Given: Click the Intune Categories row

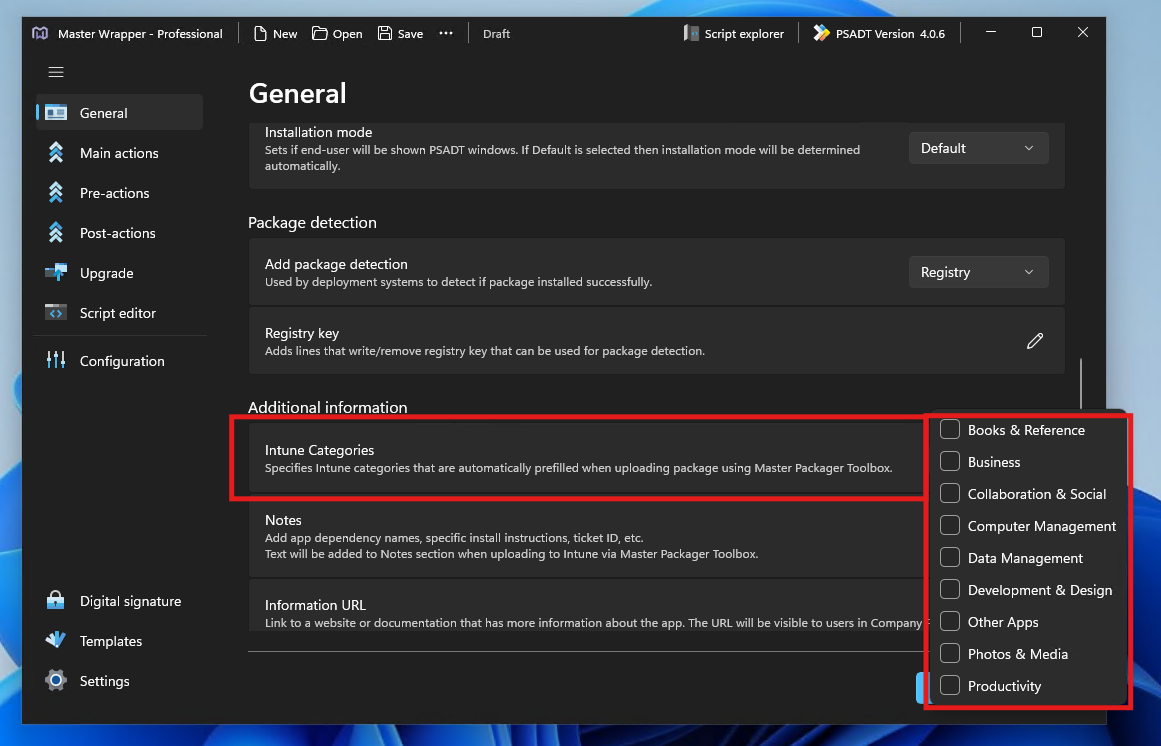Looking at the screenshot, I should point(586,458).
